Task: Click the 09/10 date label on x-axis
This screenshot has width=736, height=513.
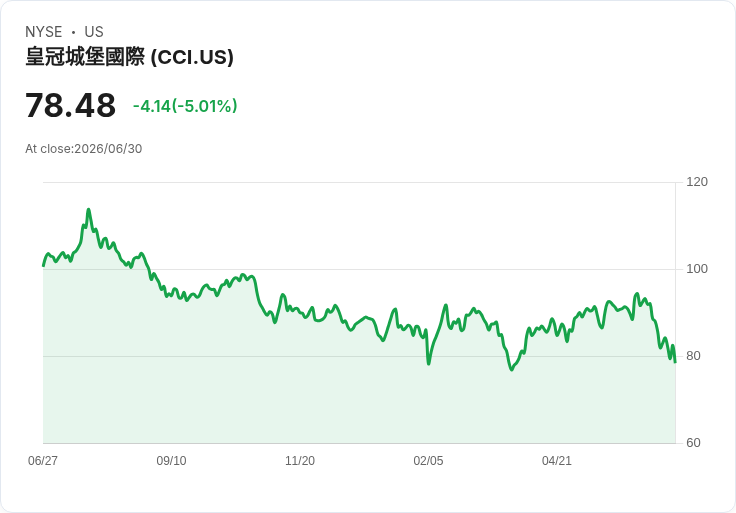Action: click(x=171, y=461)
